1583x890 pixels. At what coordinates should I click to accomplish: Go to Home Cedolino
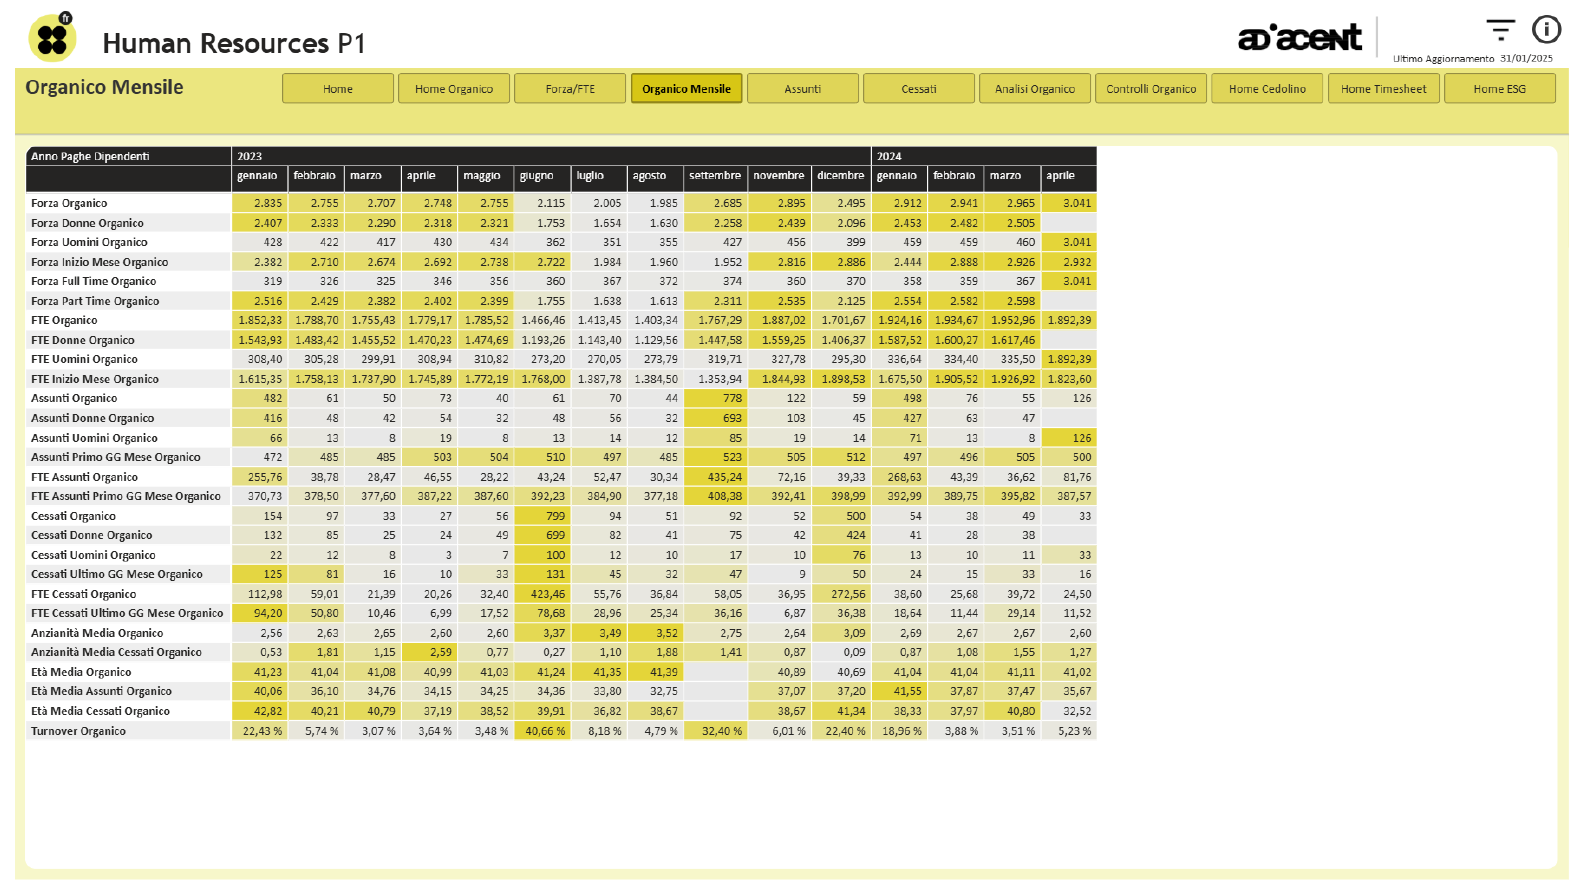click(x=1267, y=89)
